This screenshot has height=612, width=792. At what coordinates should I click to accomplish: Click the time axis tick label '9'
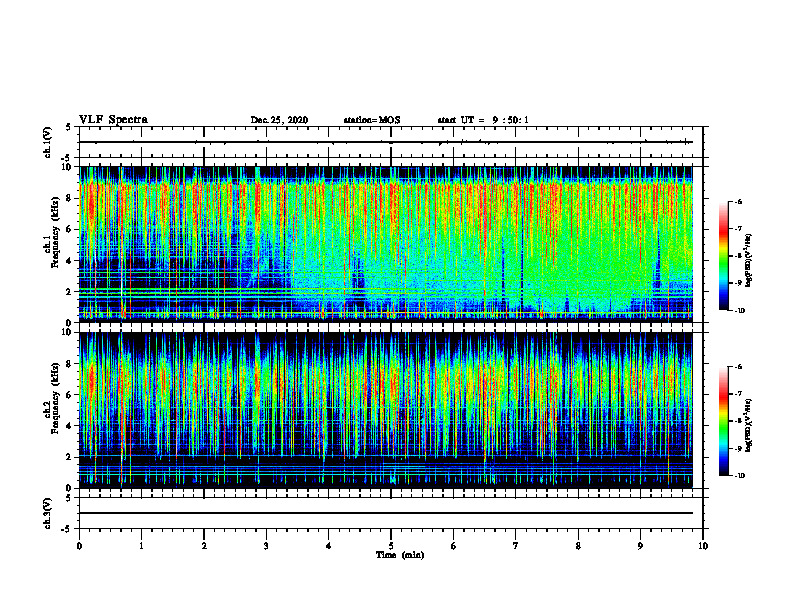point(640,546)
